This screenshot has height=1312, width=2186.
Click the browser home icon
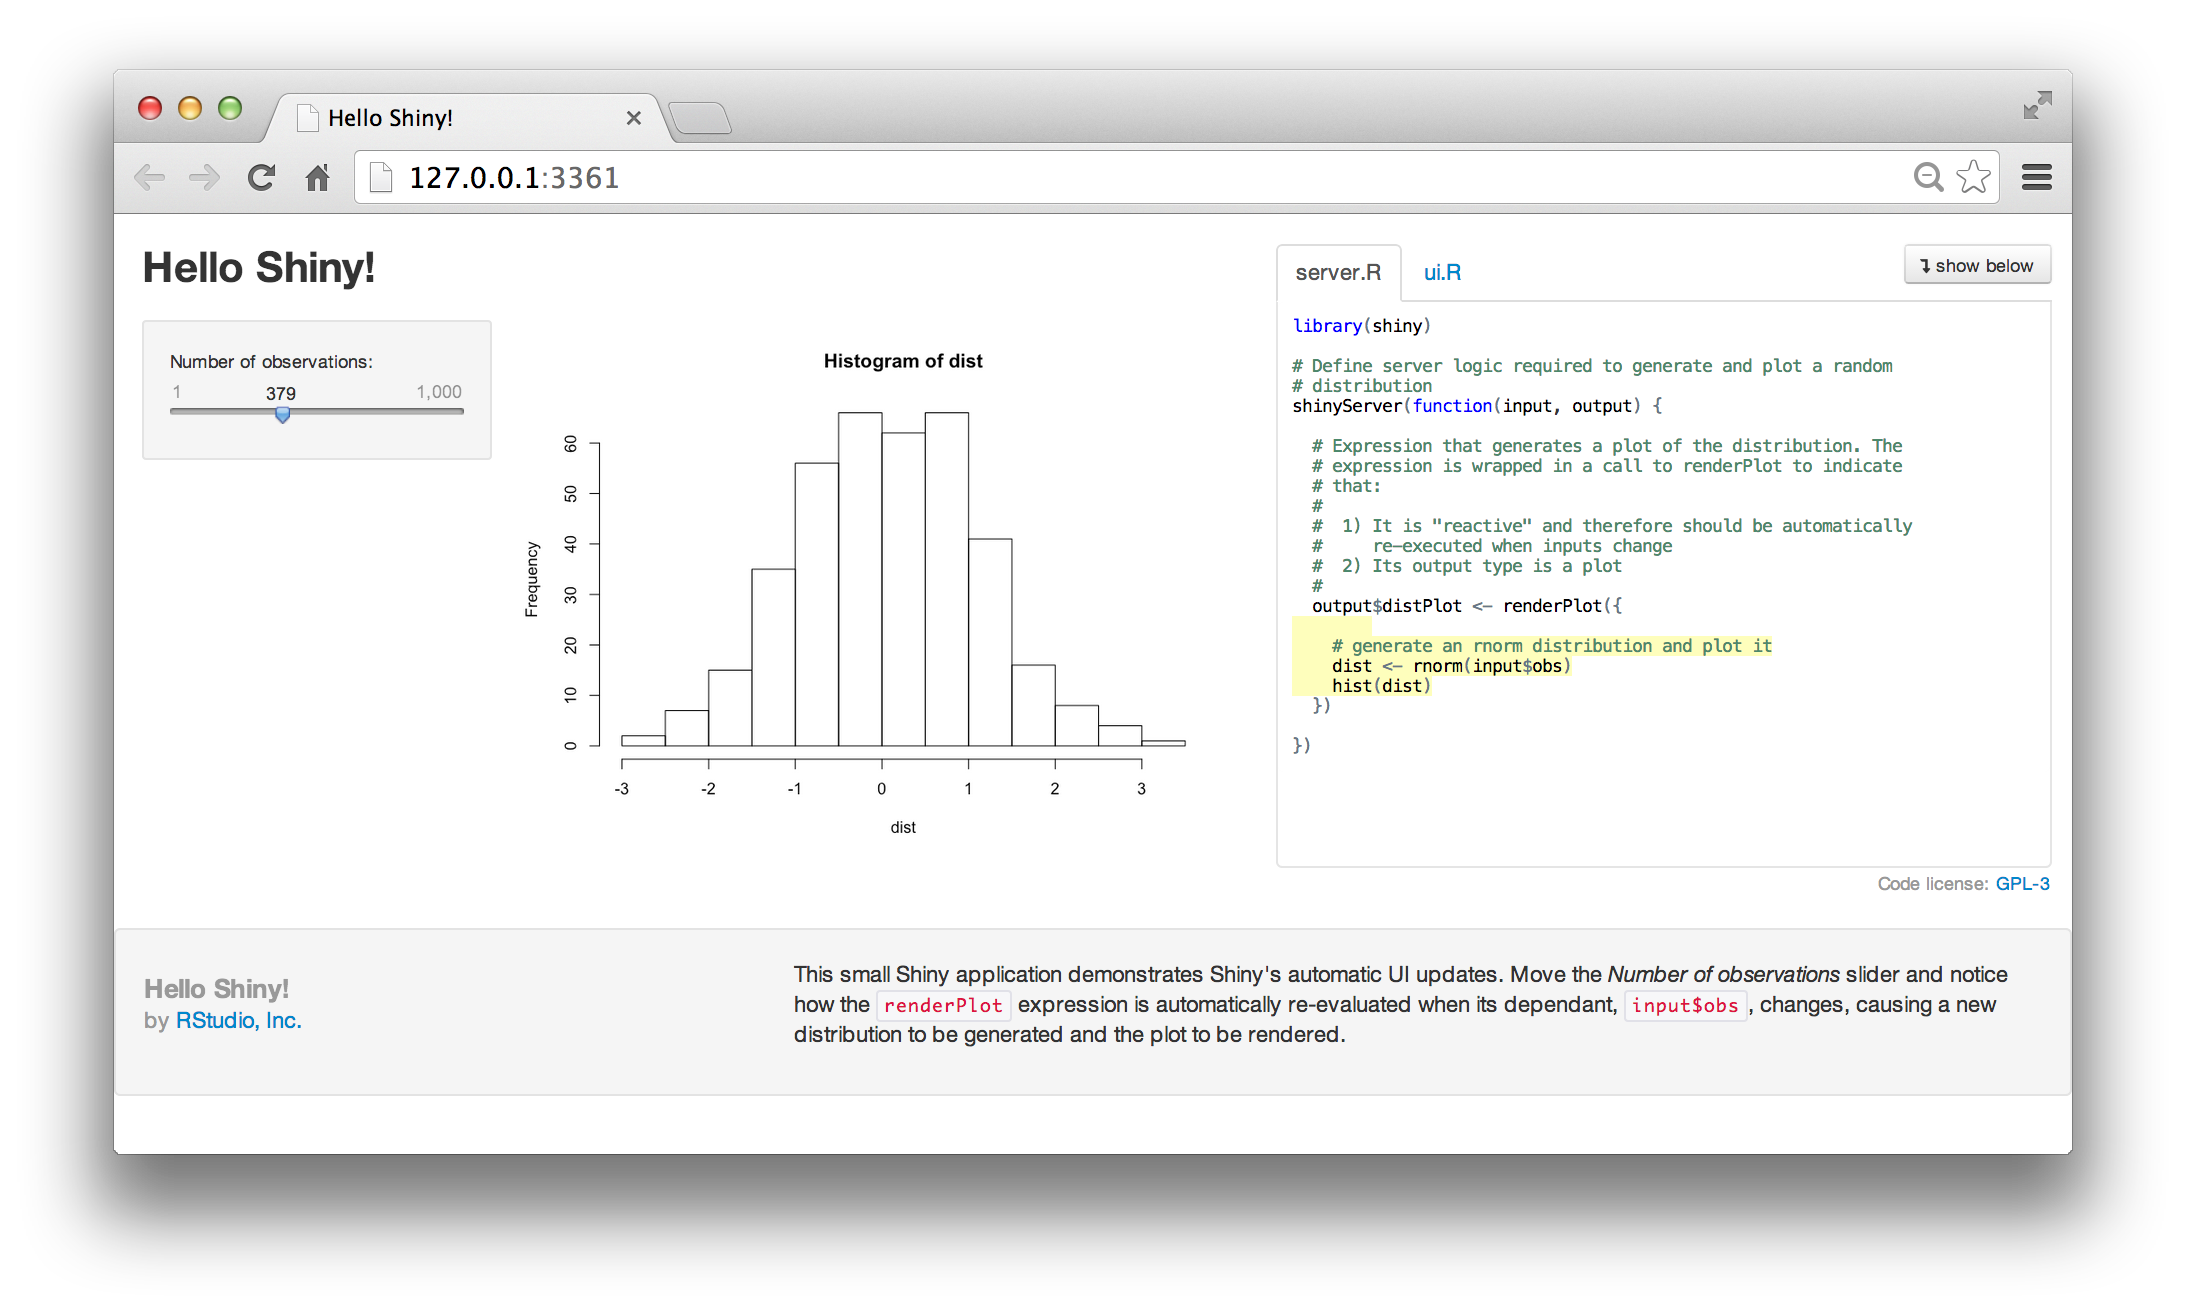(x=318, y=177)
